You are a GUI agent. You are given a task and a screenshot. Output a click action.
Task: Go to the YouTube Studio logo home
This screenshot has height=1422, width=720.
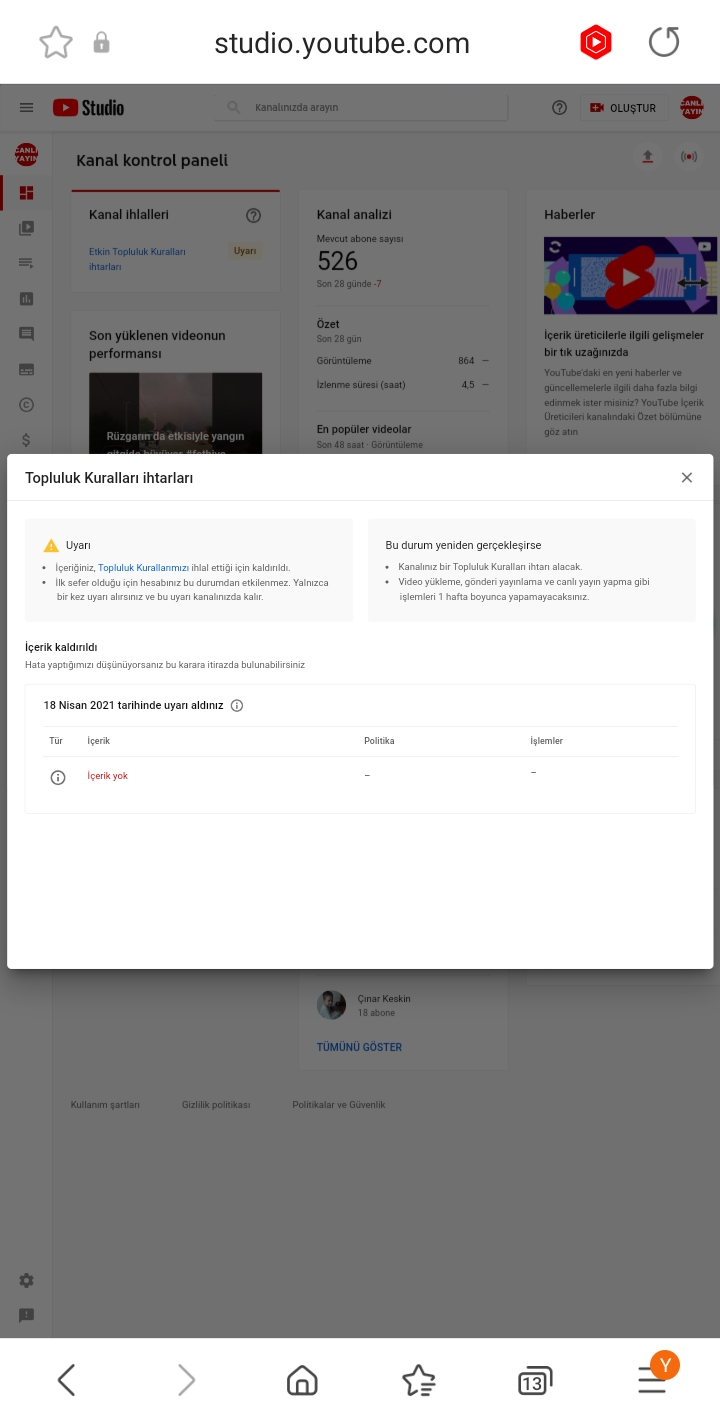point(88,108)
